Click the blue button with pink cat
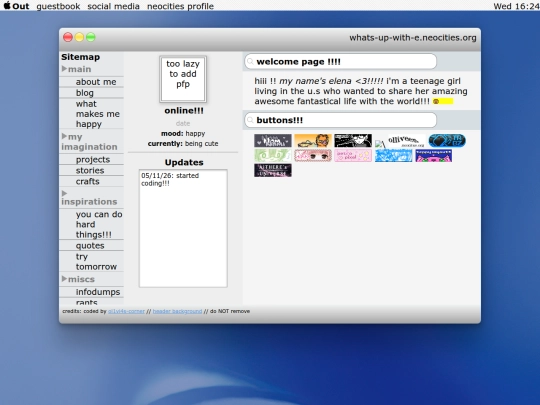This screenshot has height=405, width=540. (x=434, y=156)
